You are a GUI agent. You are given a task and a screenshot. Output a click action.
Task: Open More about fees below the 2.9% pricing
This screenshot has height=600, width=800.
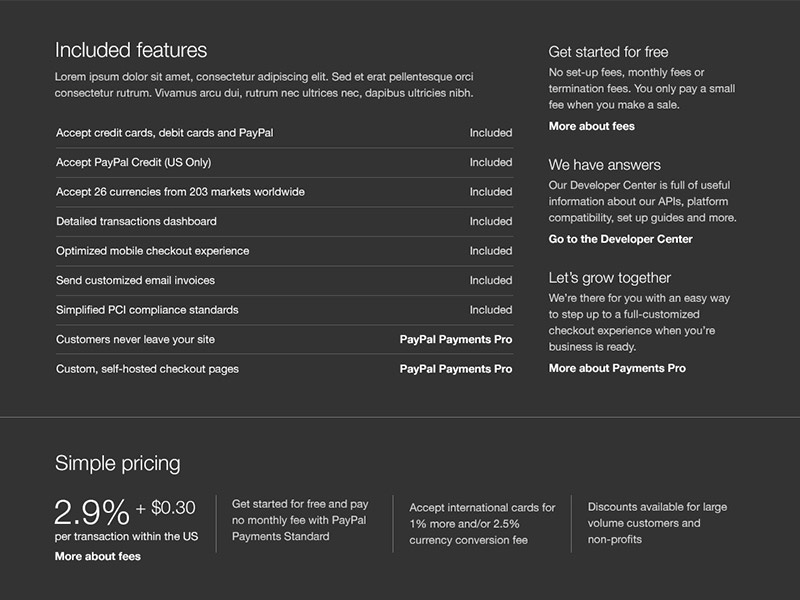97,556
